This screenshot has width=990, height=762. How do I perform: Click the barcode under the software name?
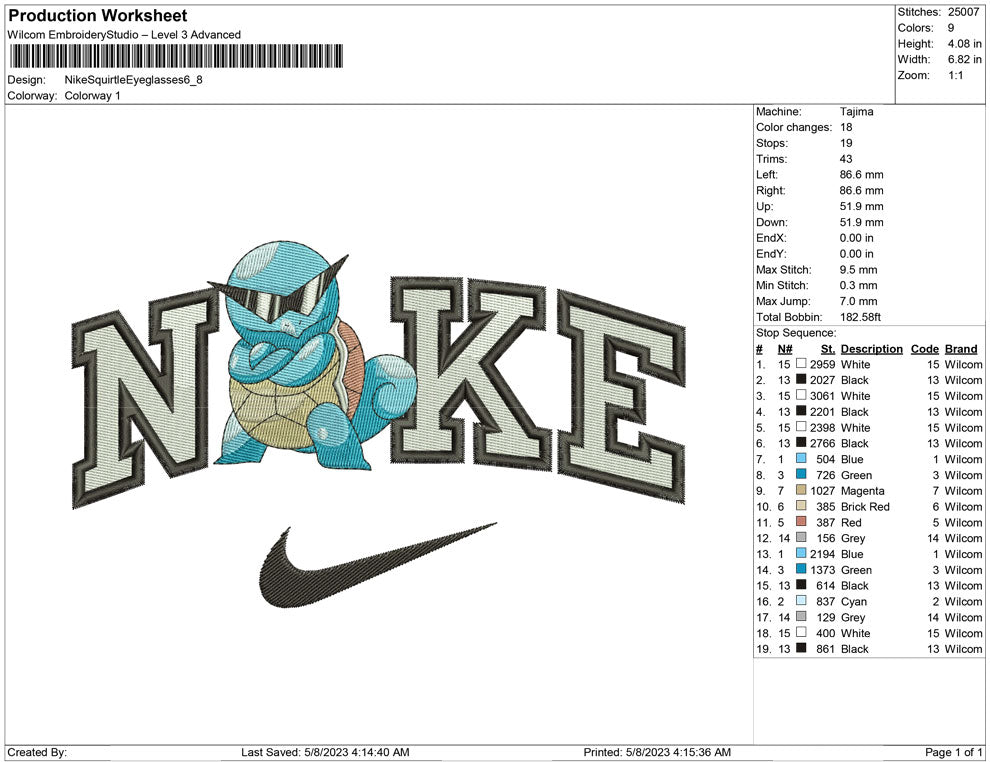[176, 56]
